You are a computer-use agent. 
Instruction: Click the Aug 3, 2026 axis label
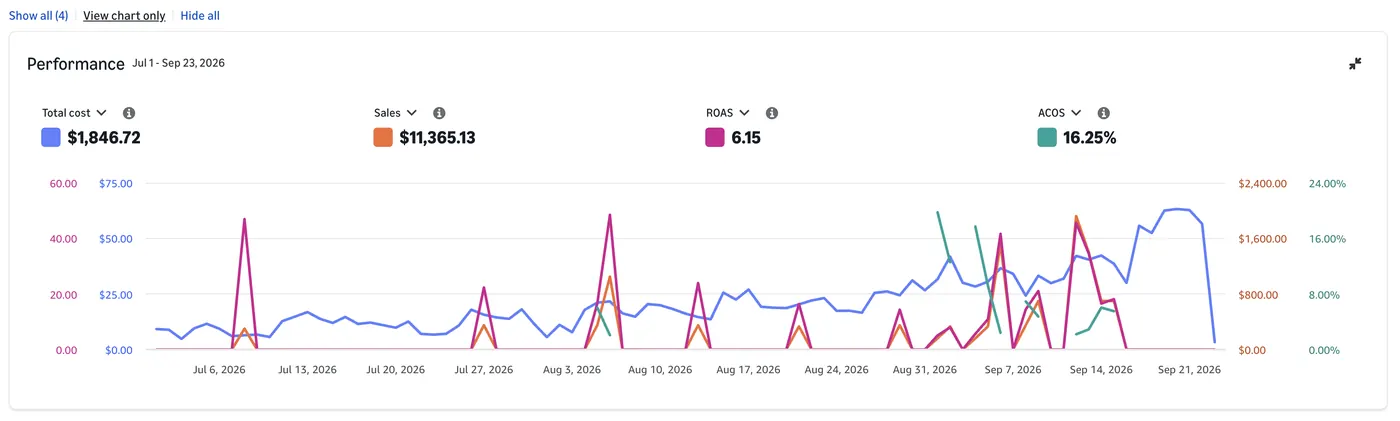point(573,369)
